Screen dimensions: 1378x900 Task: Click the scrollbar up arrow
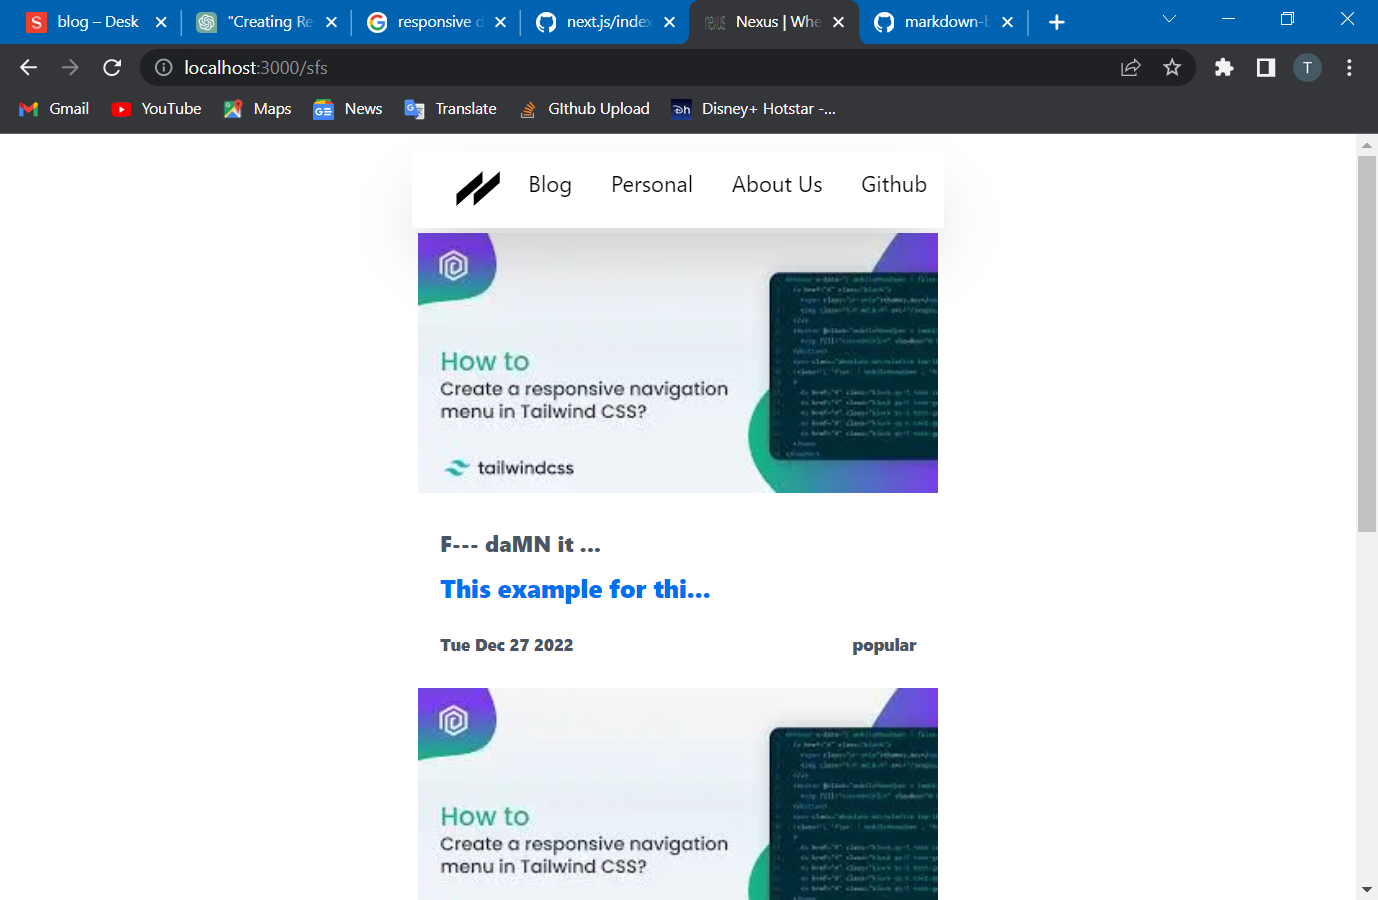(1367, 145)
